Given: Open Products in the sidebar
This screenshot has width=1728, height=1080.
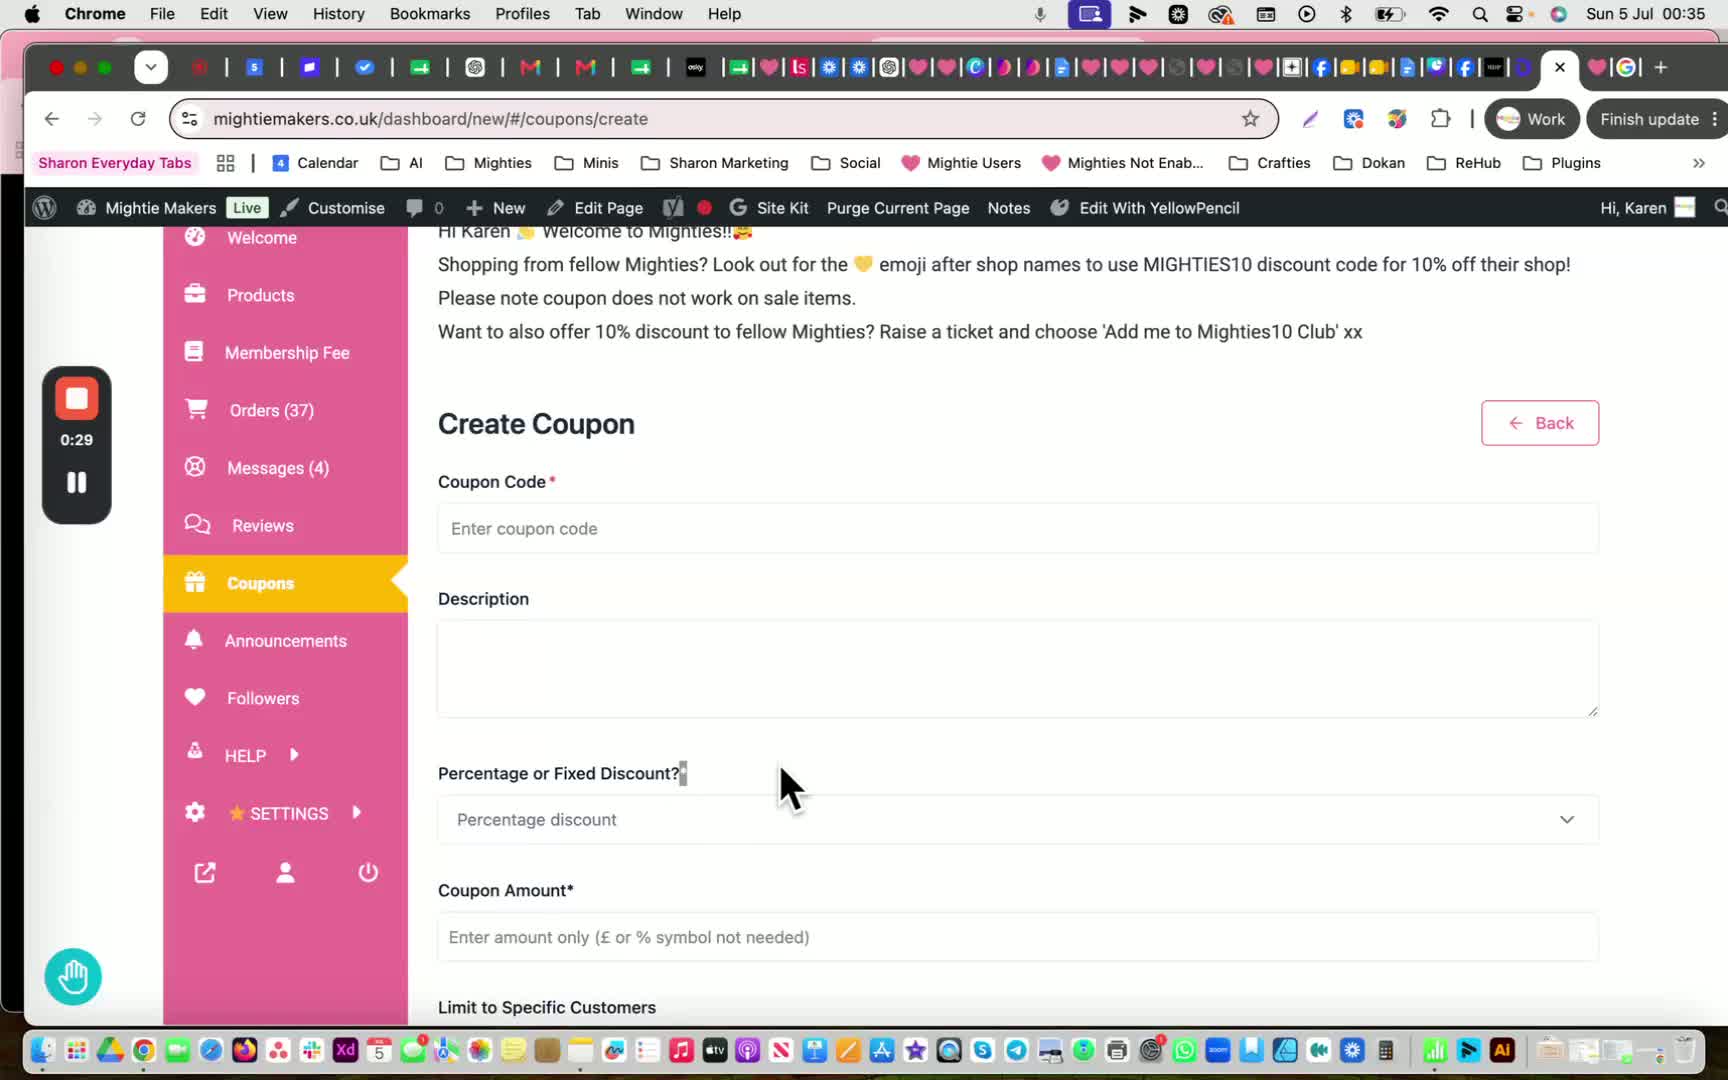Looking at the screenshot, I should pos(260,295).
